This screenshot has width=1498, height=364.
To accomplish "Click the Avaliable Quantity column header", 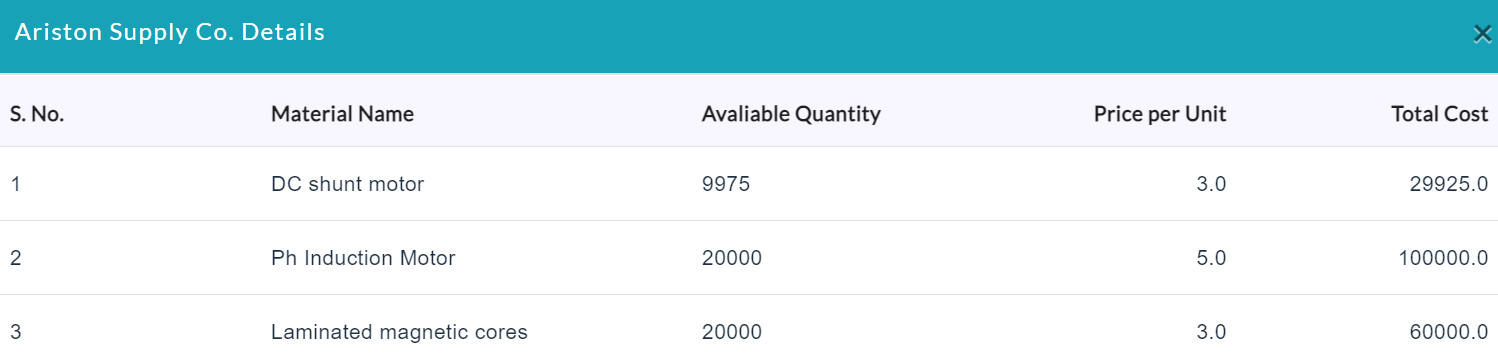I will click(791, 114).
